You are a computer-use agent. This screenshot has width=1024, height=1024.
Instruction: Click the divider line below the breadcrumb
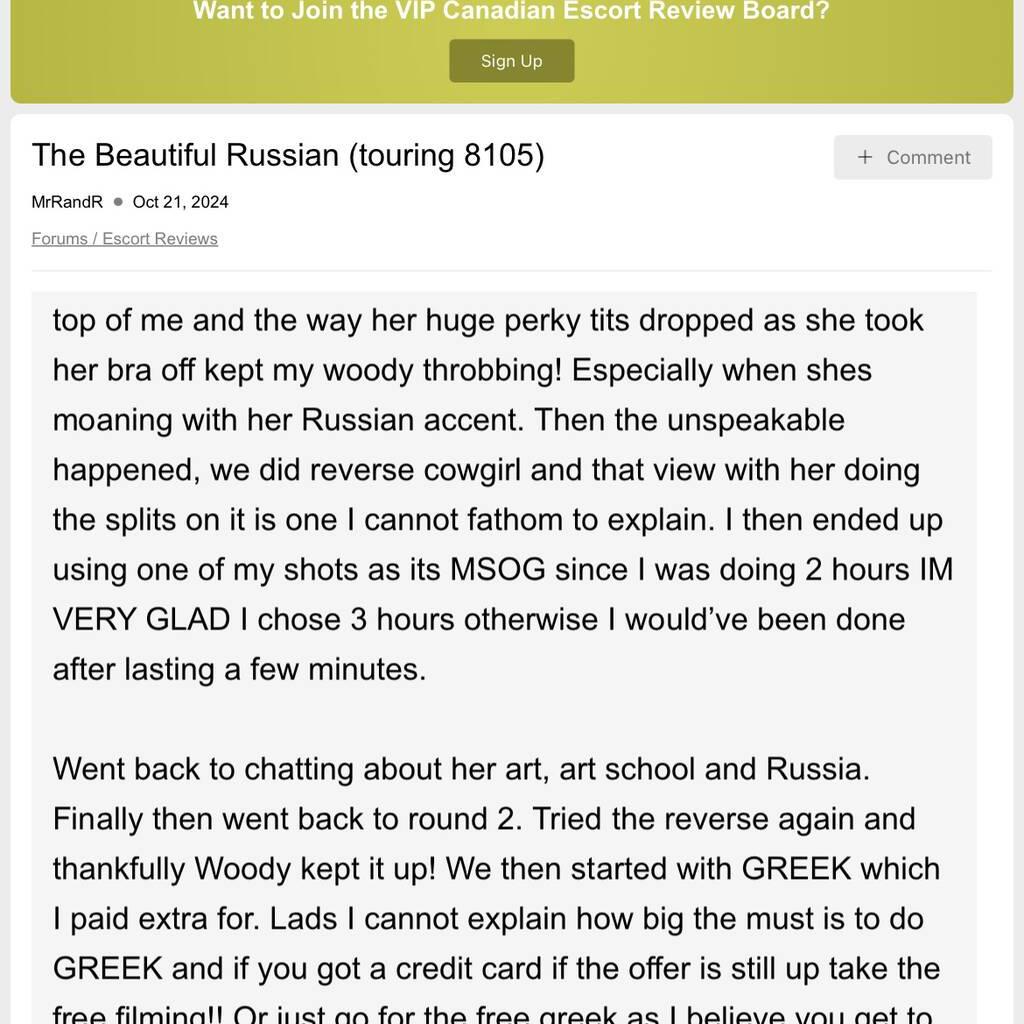511,270
